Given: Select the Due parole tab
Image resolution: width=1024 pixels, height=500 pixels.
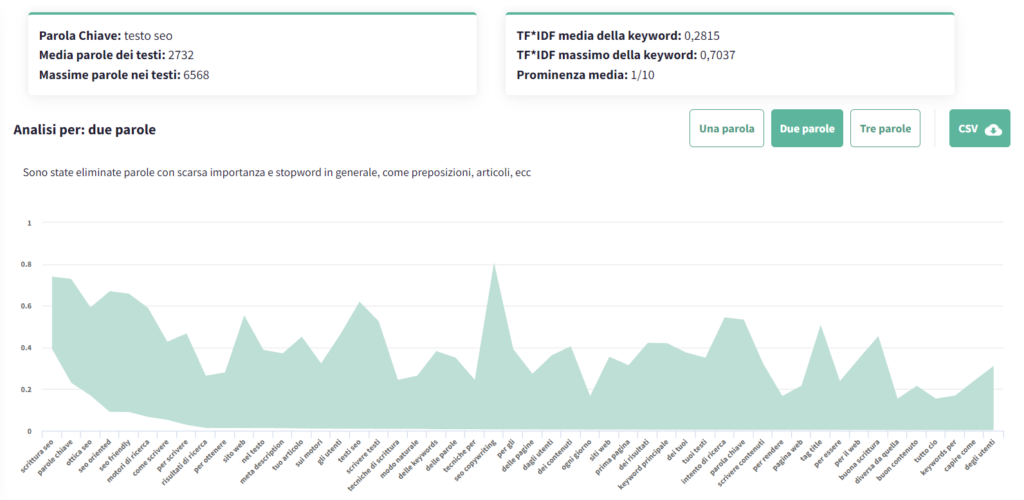Looking at the screenshot, I should (x=806, y=129).
